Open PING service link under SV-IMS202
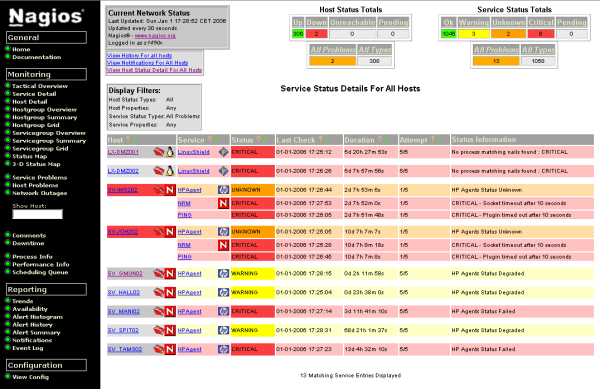Viewport: 600px width, 389px height. (x=184, y=215)
